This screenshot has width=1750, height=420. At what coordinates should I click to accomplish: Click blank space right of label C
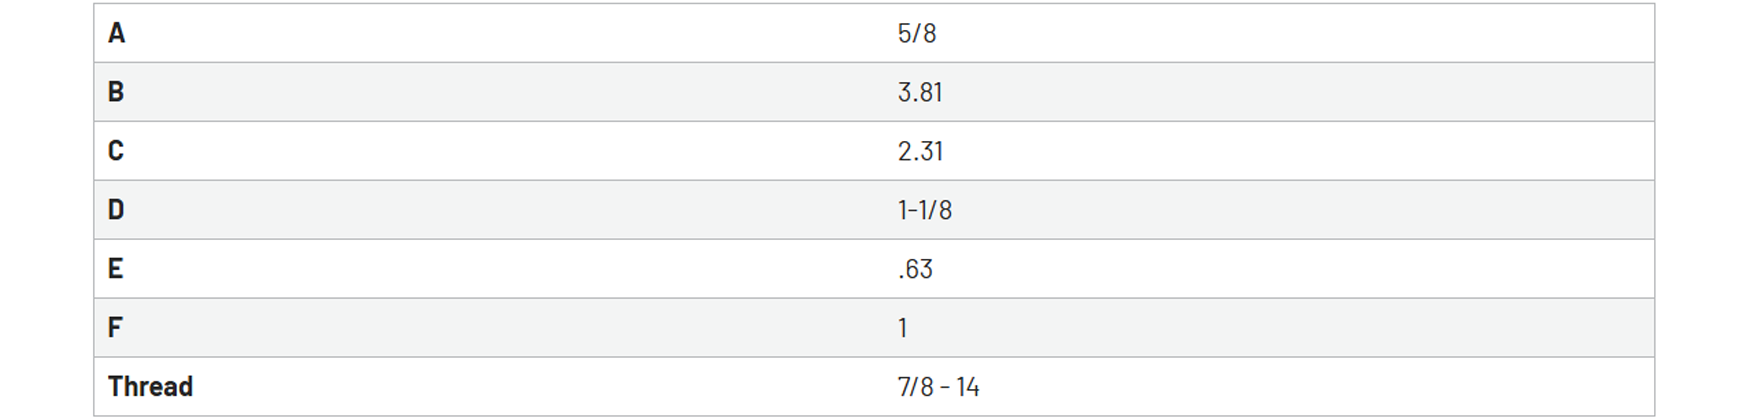[500, 151]
